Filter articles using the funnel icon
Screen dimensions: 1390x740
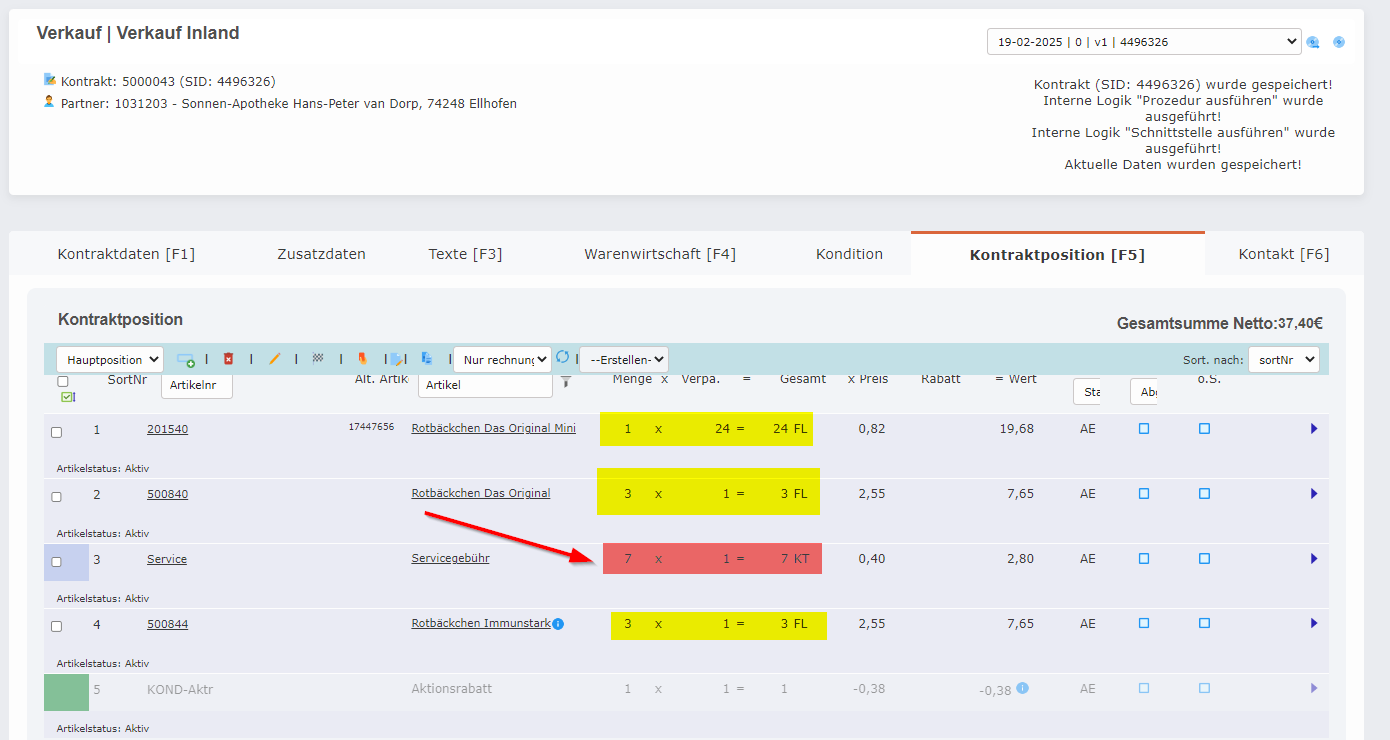tap(566, 384)
